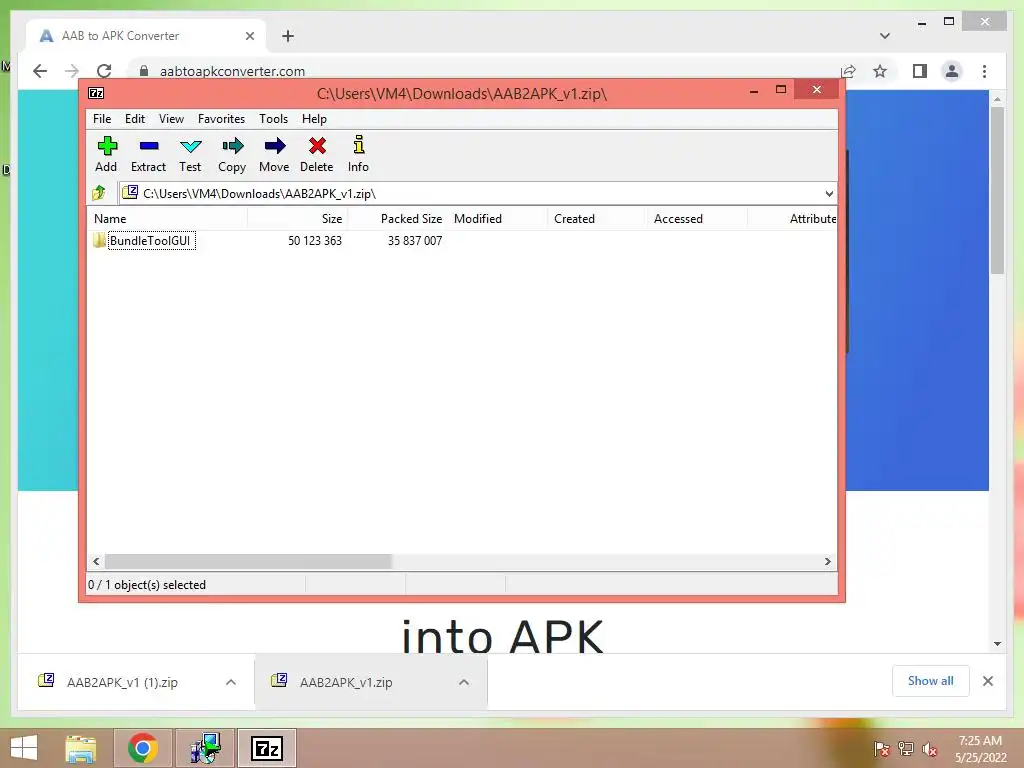Close the Chrome downloads bar
This screenshot has height=768, width=1024.
pos(988,681)
